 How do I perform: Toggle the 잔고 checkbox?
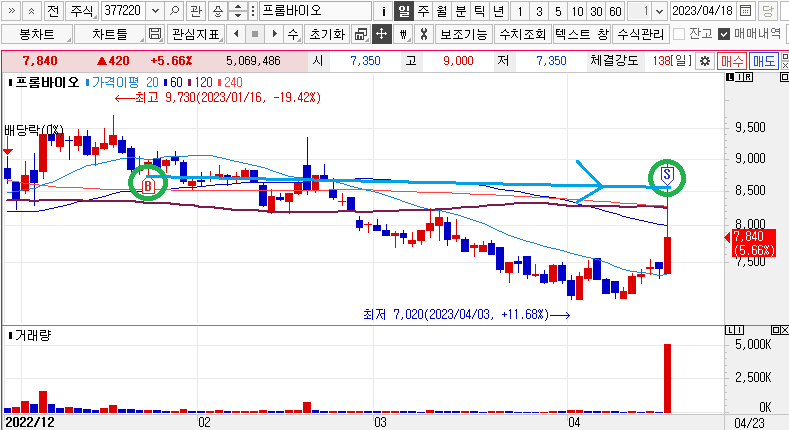pyautogui.click(x=679, y=34)
